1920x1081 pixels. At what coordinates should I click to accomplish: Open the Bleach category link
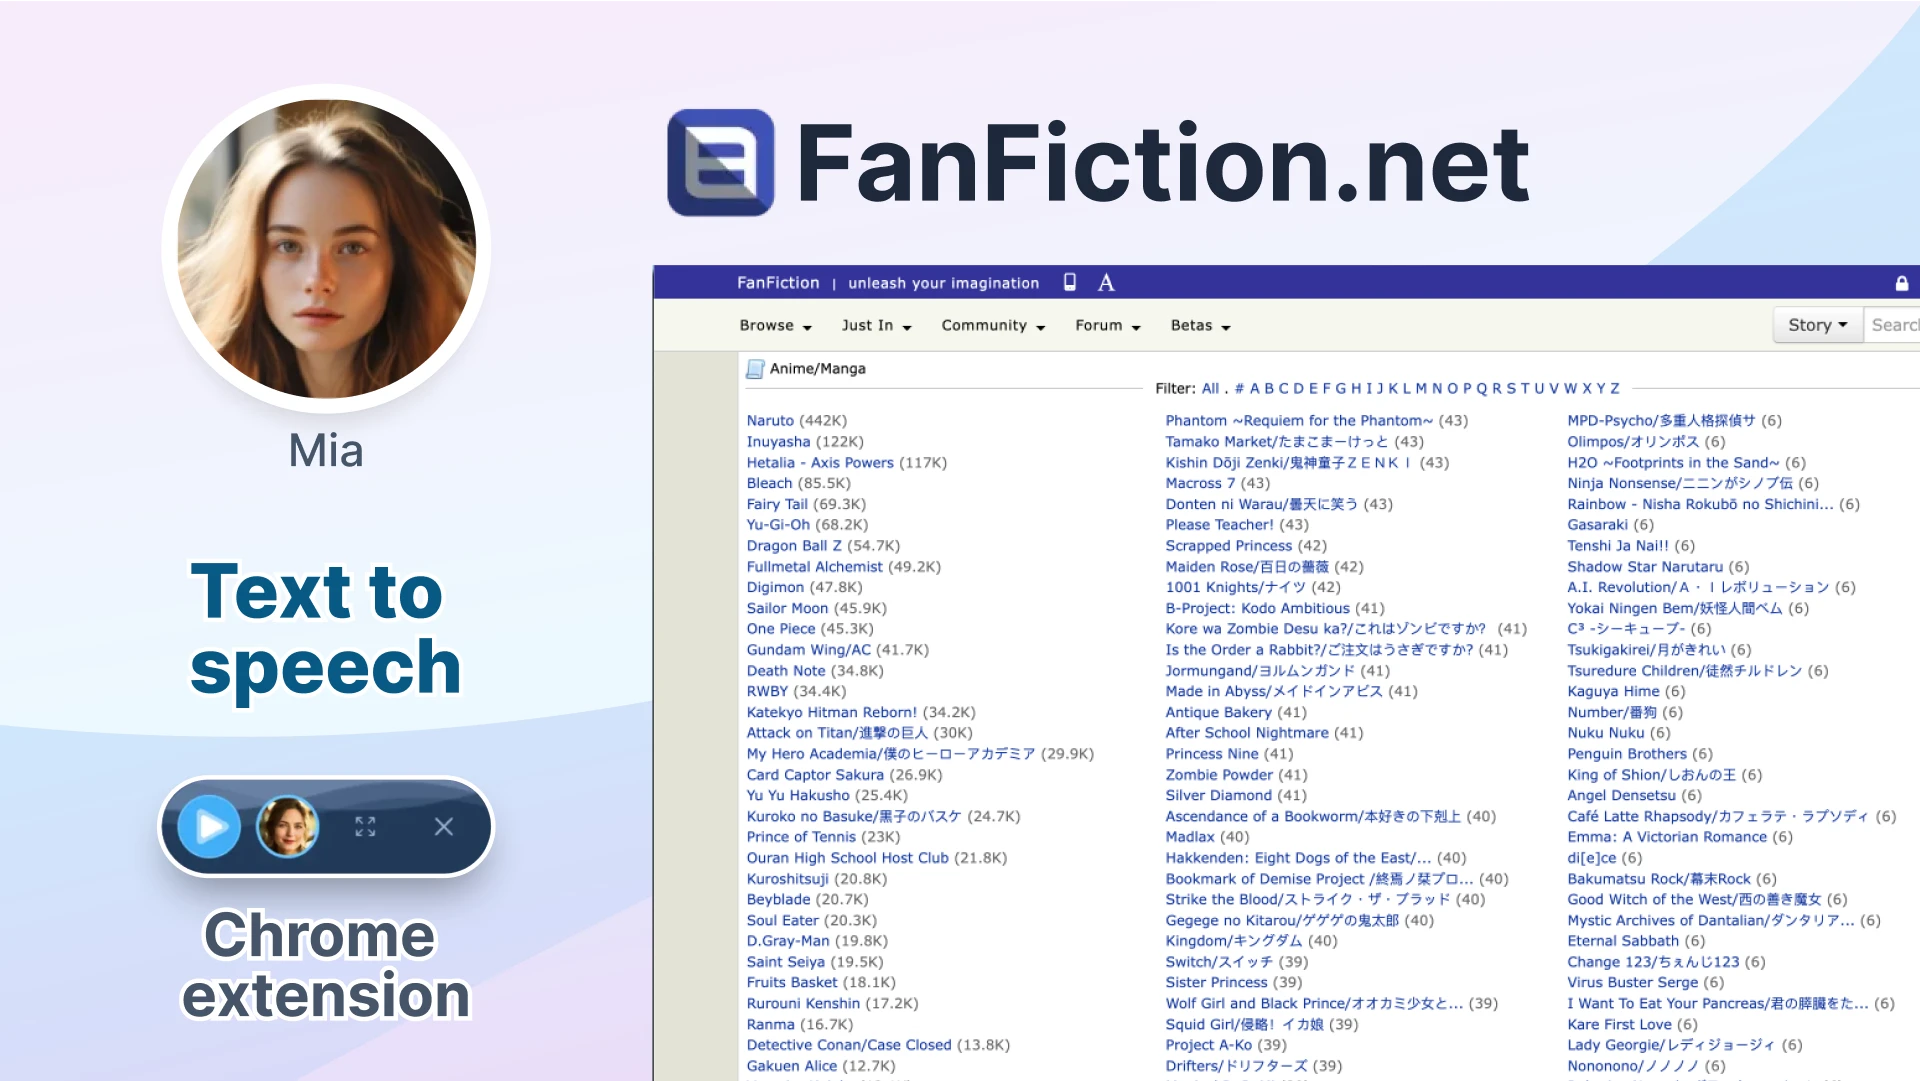coord(769,483)
